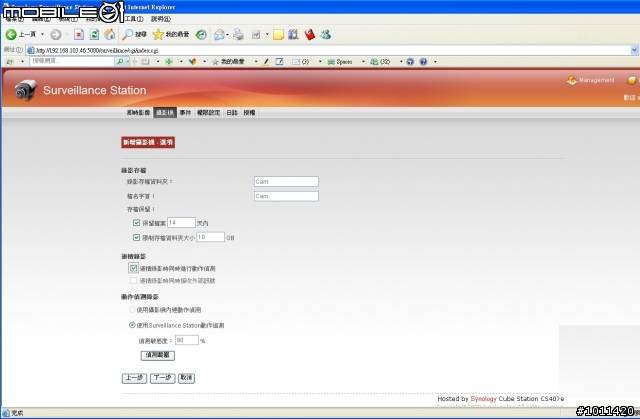This screenshot has height=419, width=640.
Task: Refresh the page using the green arrows icon
Action: click(x=94, y=35)
